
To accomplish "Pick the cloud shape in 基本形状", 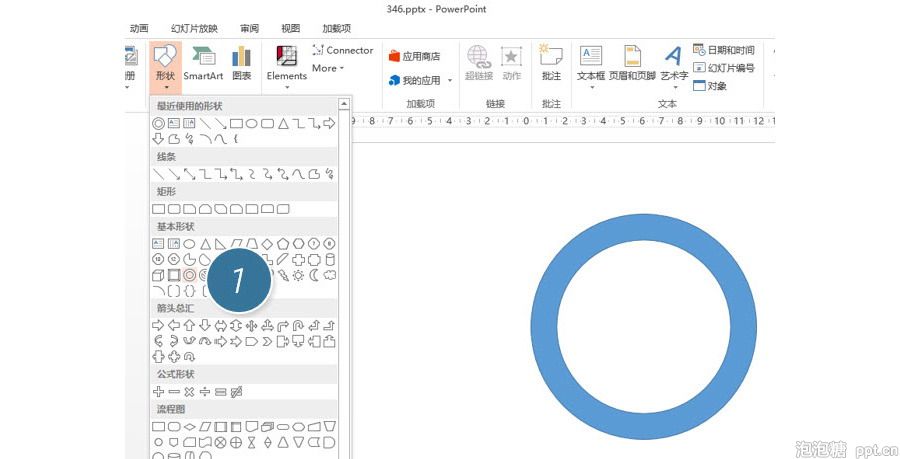I will [x=329, y=275].
